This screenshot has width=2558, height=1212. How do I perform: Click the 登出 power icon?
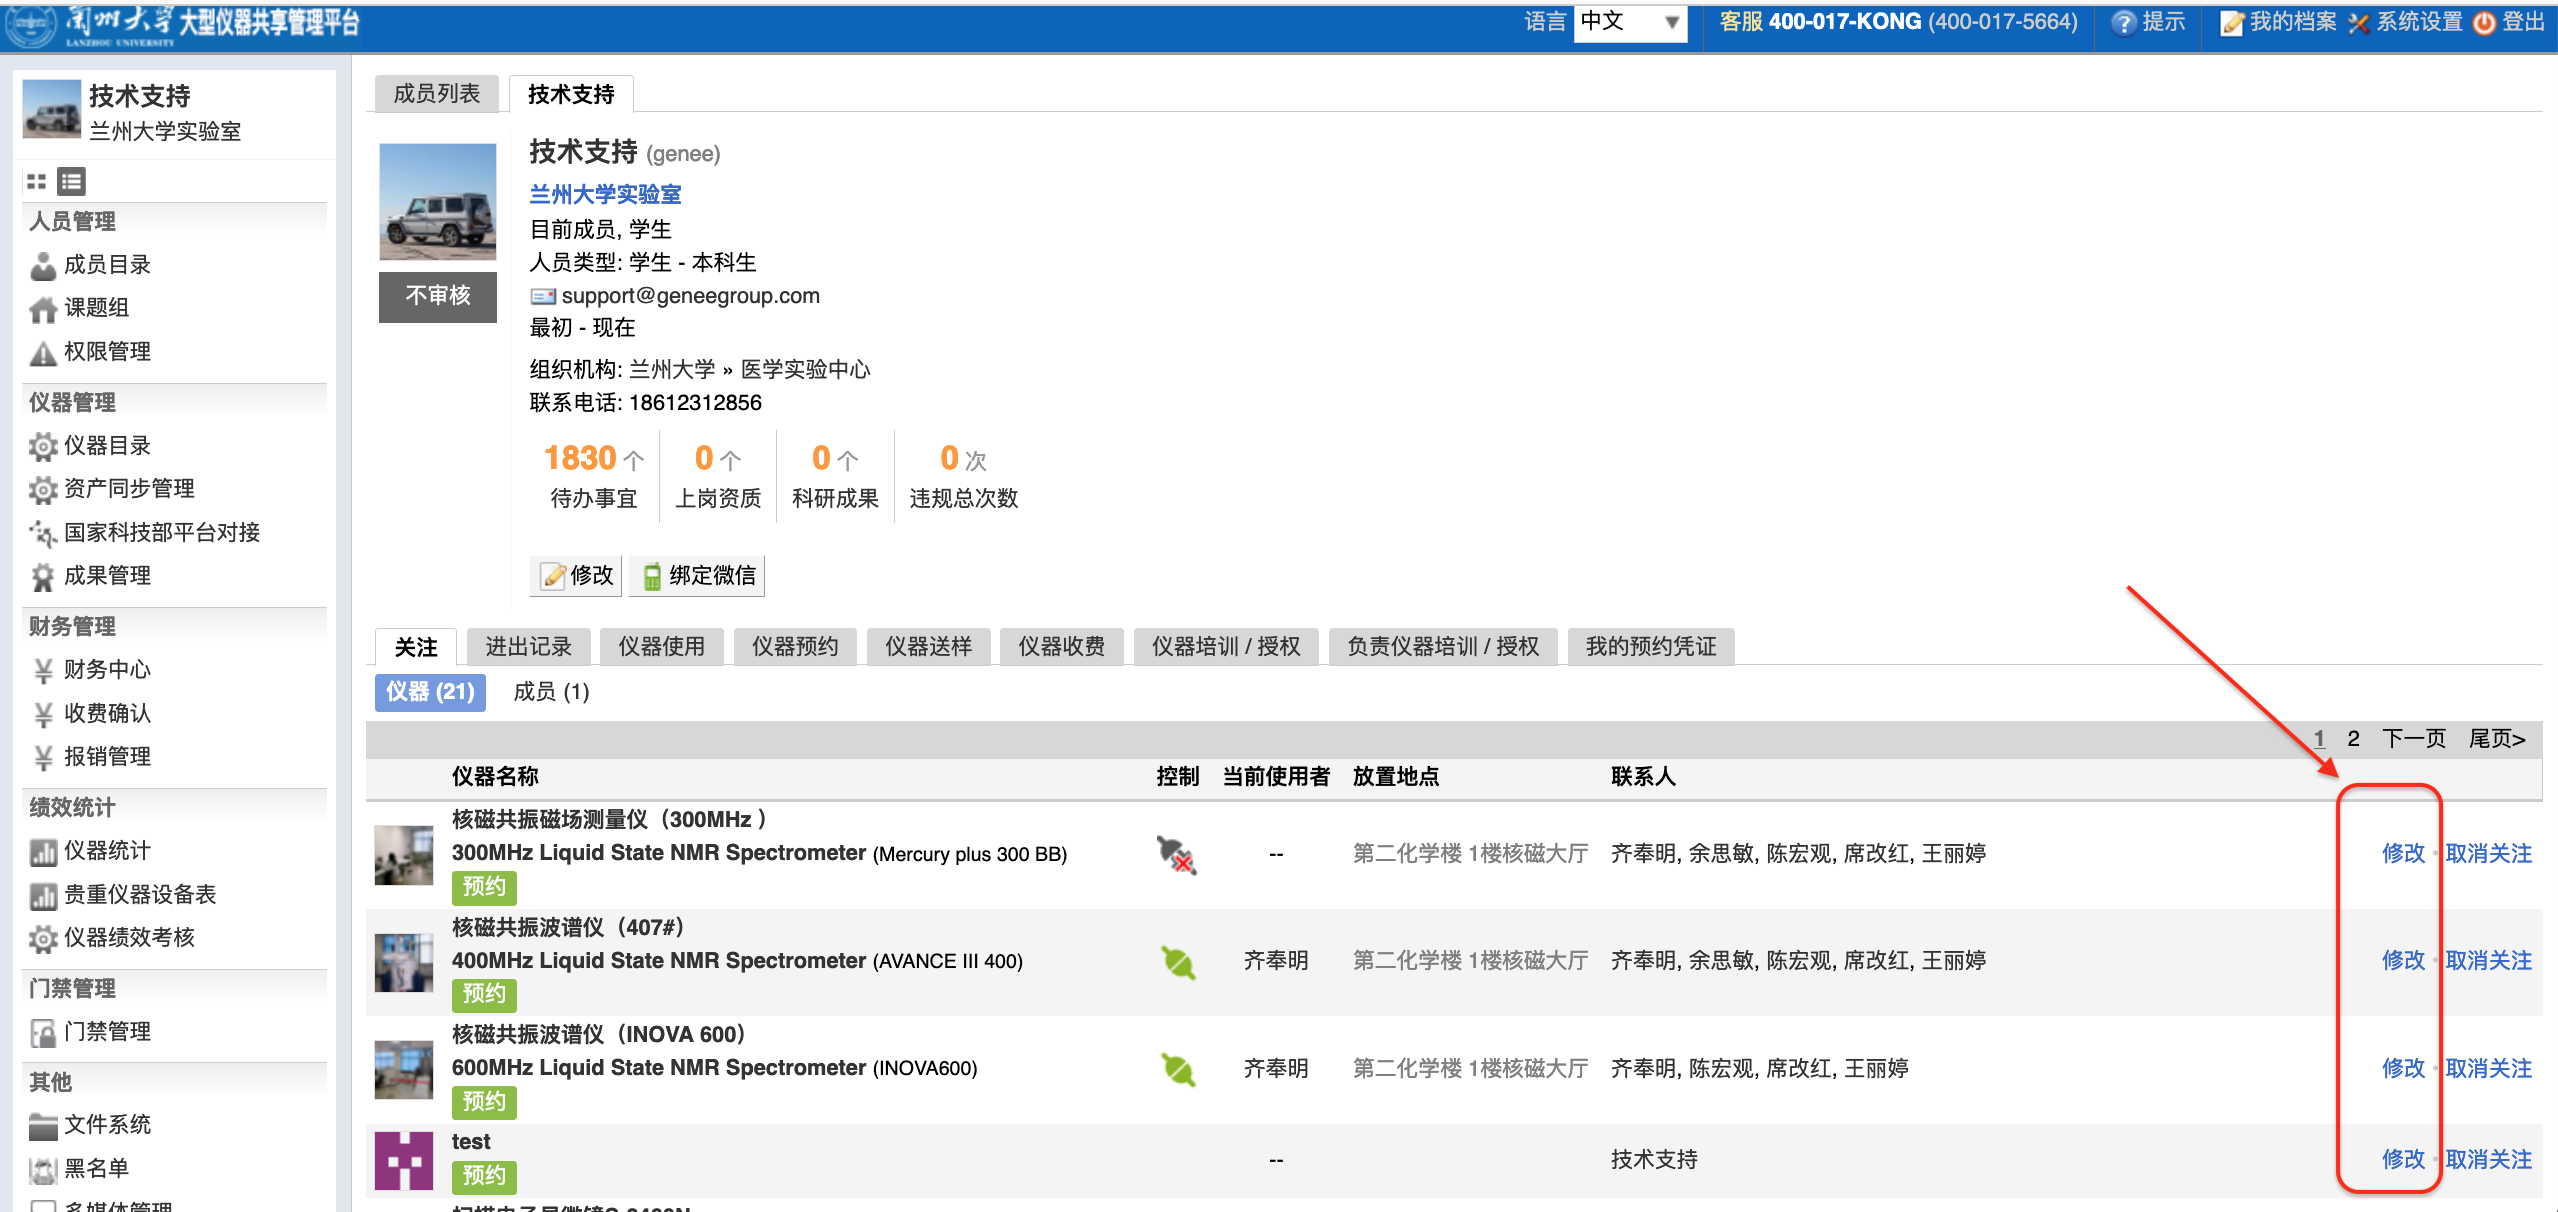[x=2484, y=23]
